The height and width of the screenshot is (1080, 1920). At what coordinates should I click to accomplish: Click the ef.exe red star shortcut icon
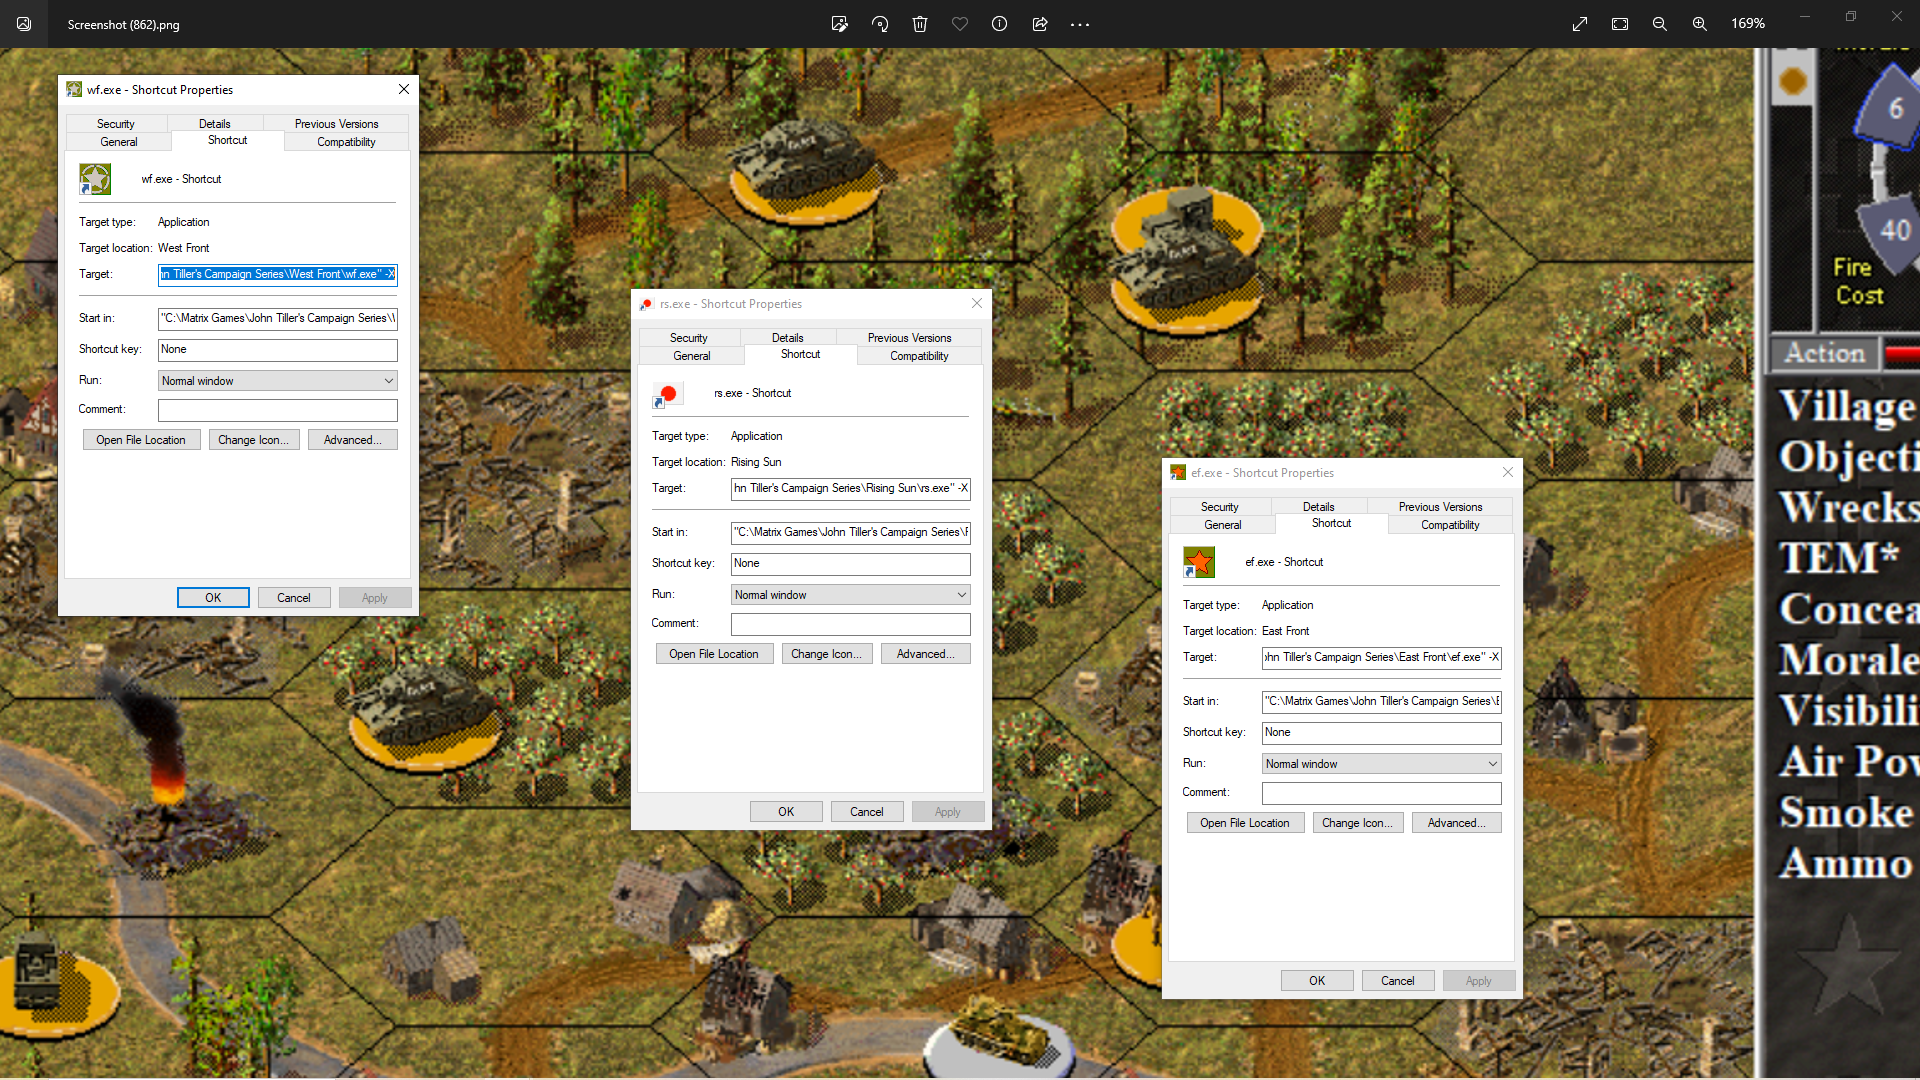(1198, 562)
